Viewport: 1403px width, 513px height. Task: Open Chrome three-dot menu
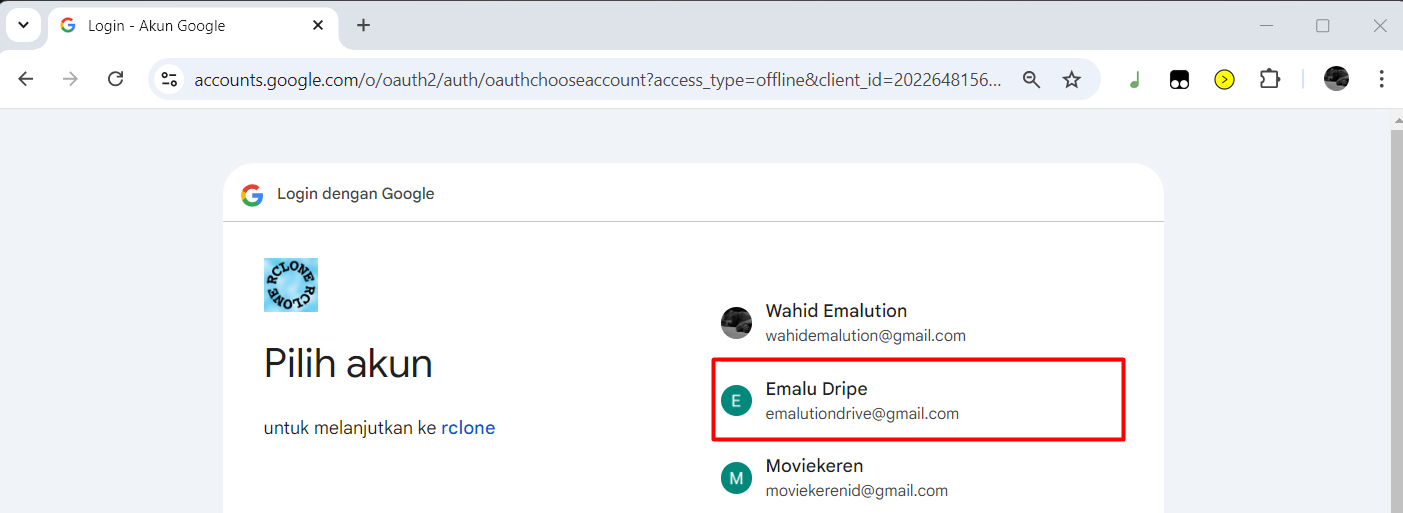click(x=1381, y=79)
